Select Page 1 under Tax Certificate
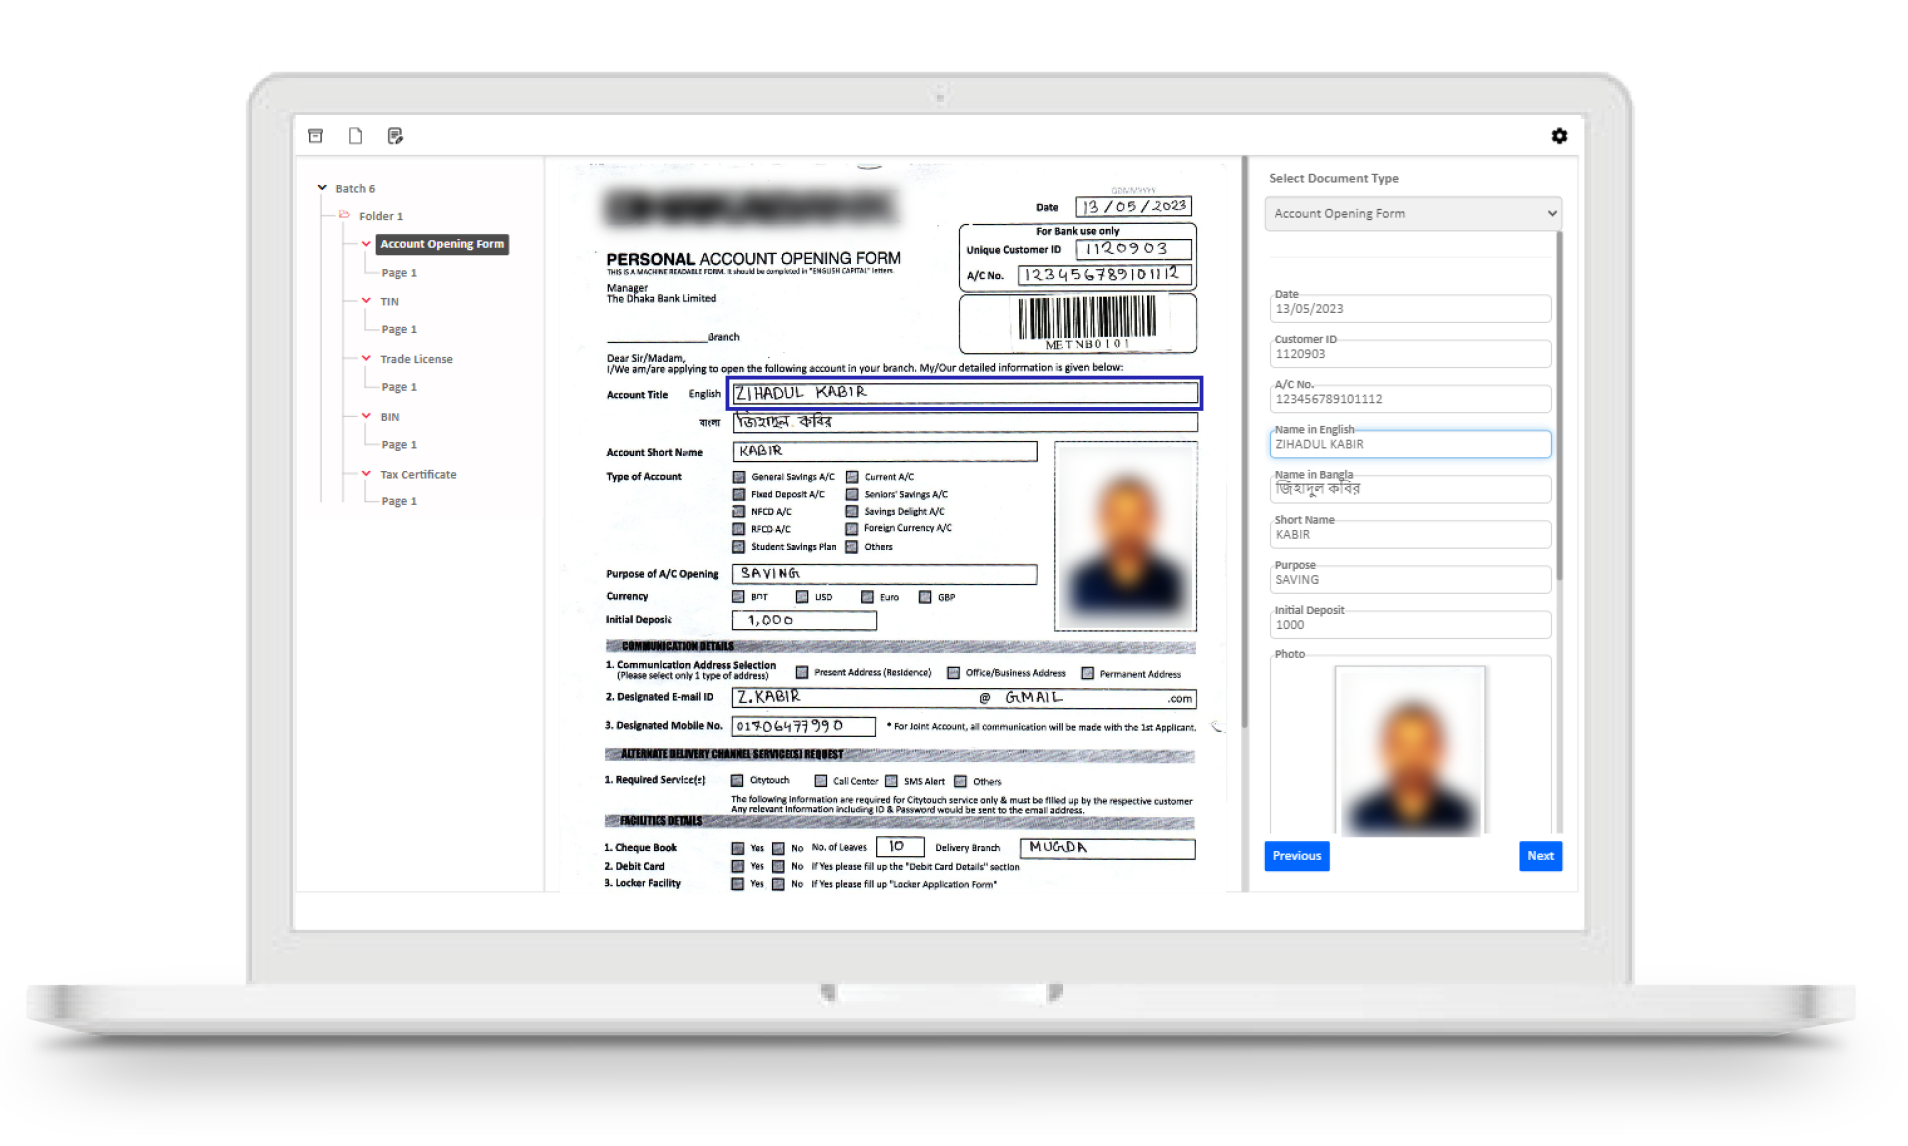Image resolution: width=1908 pixels, height=1146 pixels. pos(399,502)
